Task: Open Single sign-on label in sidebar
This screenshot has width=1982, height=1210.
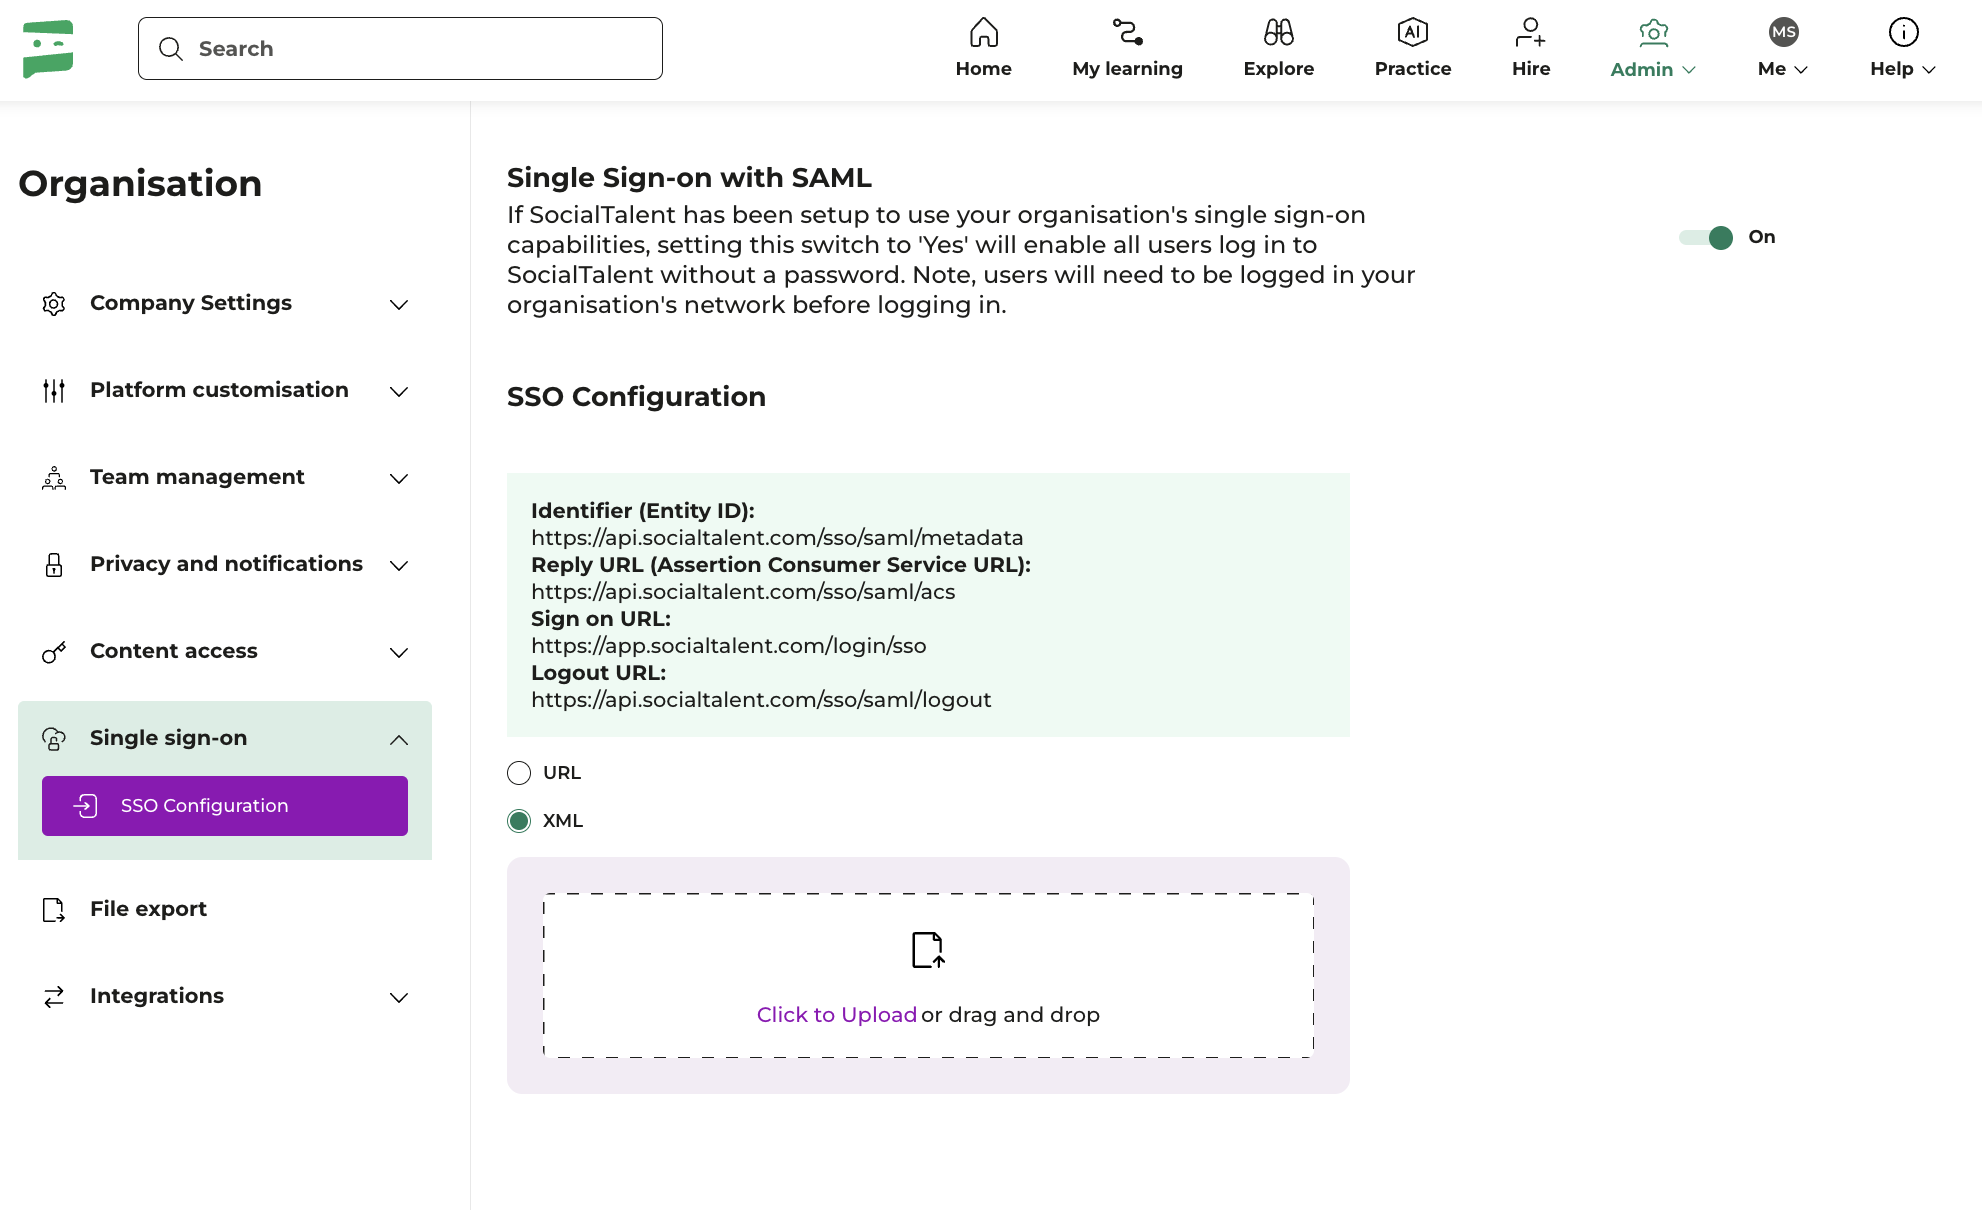Action: [168, 738]
